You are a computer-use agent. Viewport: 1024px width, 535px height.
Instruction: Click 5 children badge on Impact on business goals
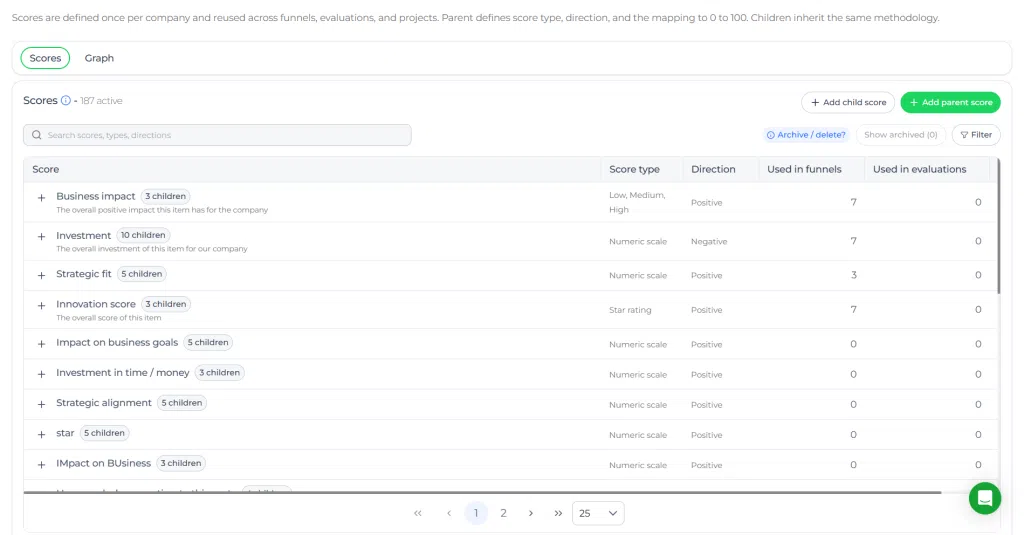[x=208, y=342]
